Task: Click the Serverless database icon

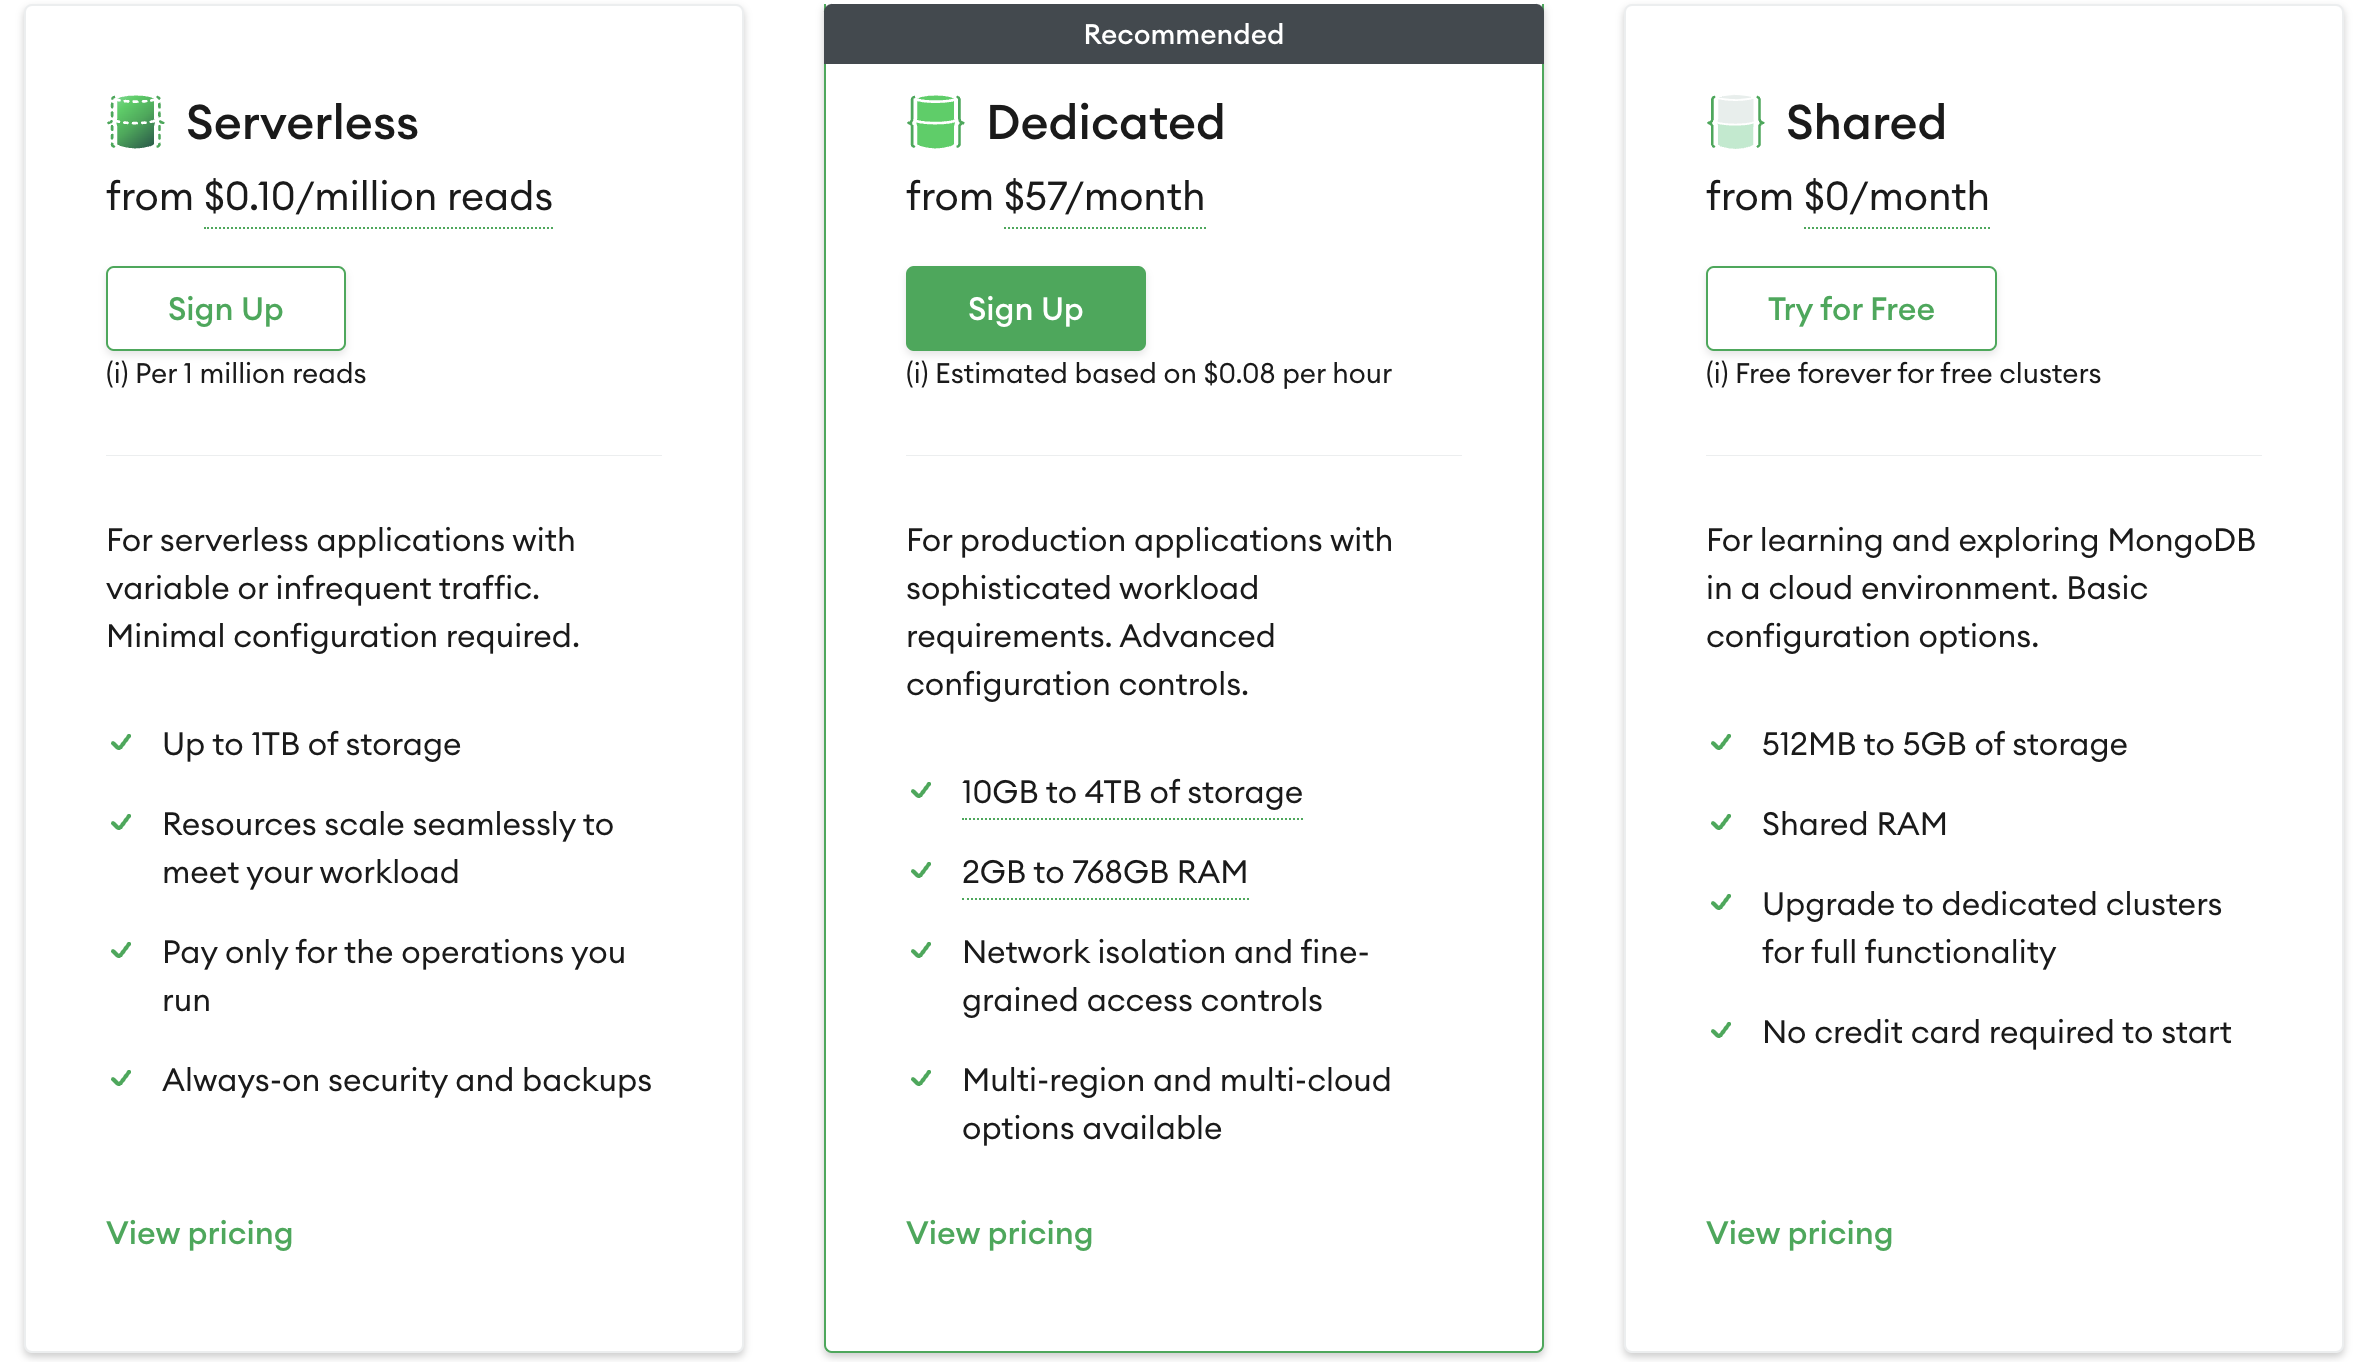Action: pos(135,122)
